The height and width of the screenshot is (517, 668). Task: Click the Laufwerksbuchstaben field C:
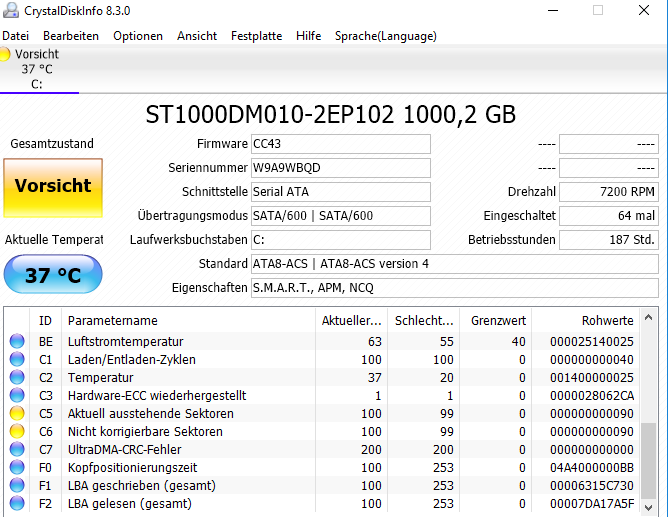[x=341, y=240]
